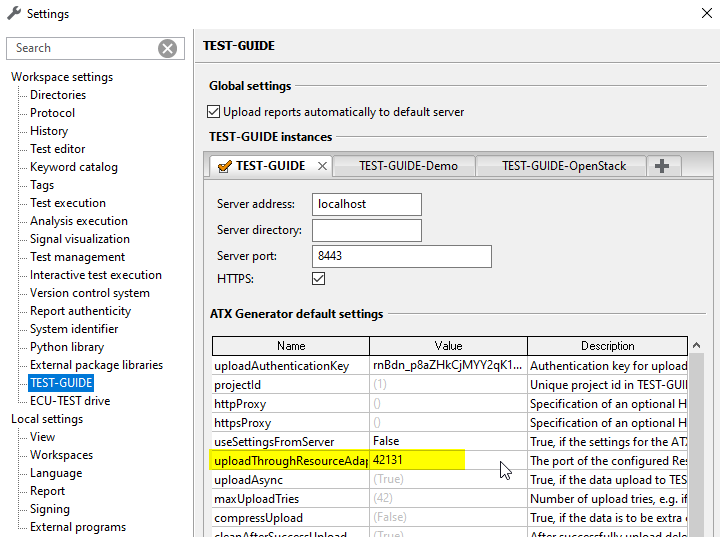Screen dimensions: 720x537
Task: Open Version control system settings
Action: pyautogui.click(x=90, y=293)
